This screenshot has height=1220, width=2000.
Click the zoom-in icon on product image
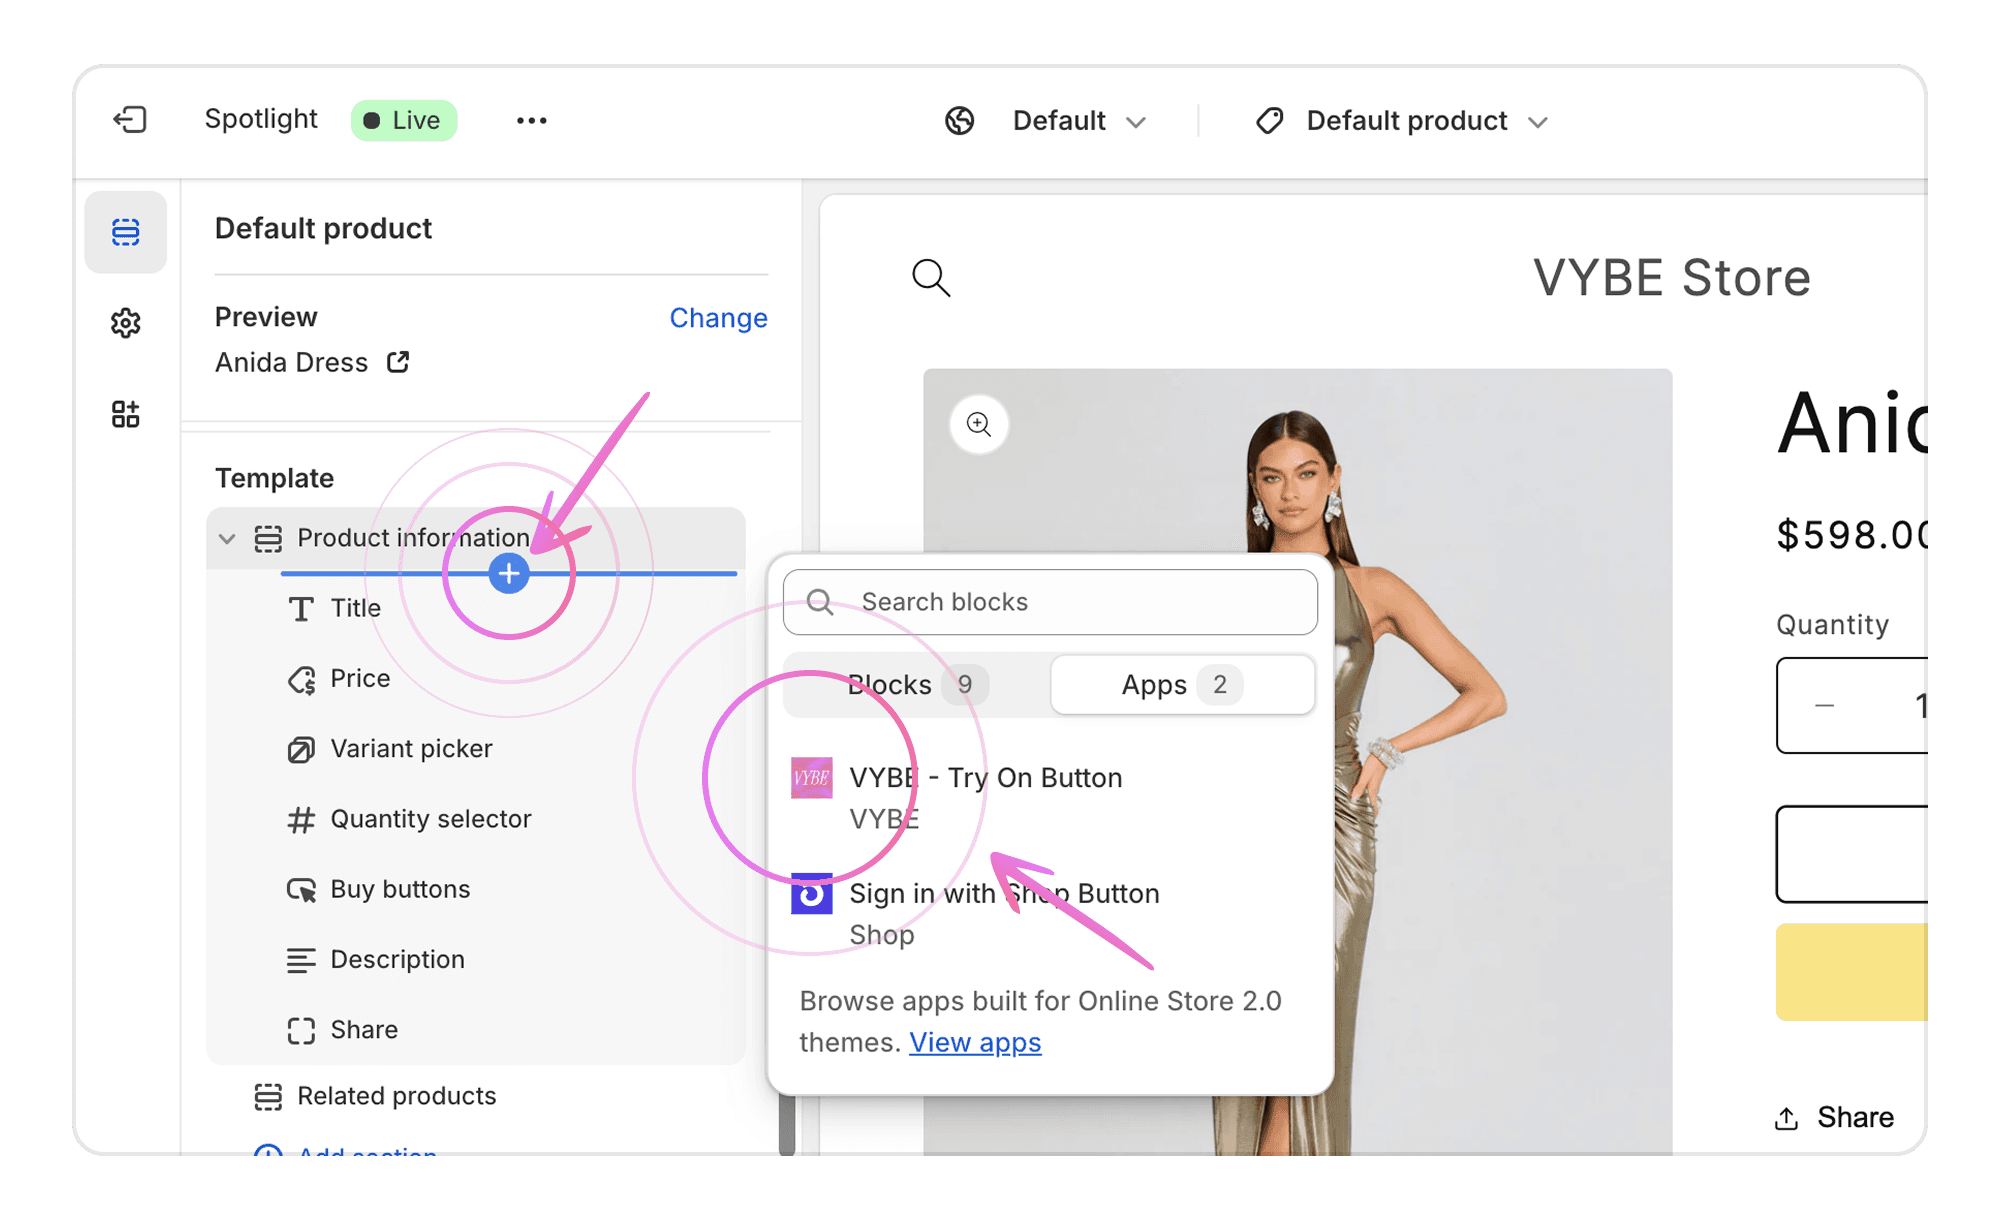[x=979, y=424]
